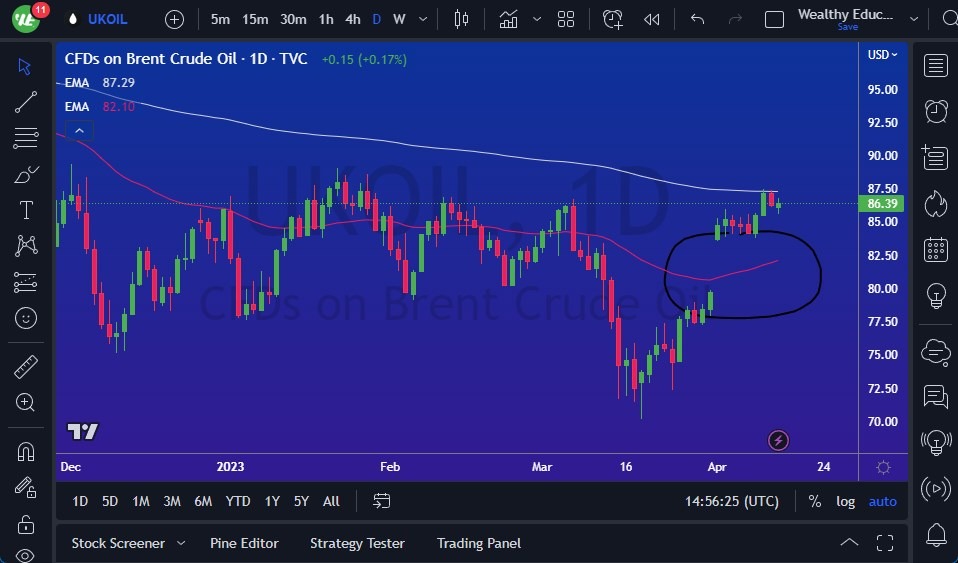Switch to 30m timeframe
Image resolution: width=958 pixels, height=563 pixels.
[293, 20]
